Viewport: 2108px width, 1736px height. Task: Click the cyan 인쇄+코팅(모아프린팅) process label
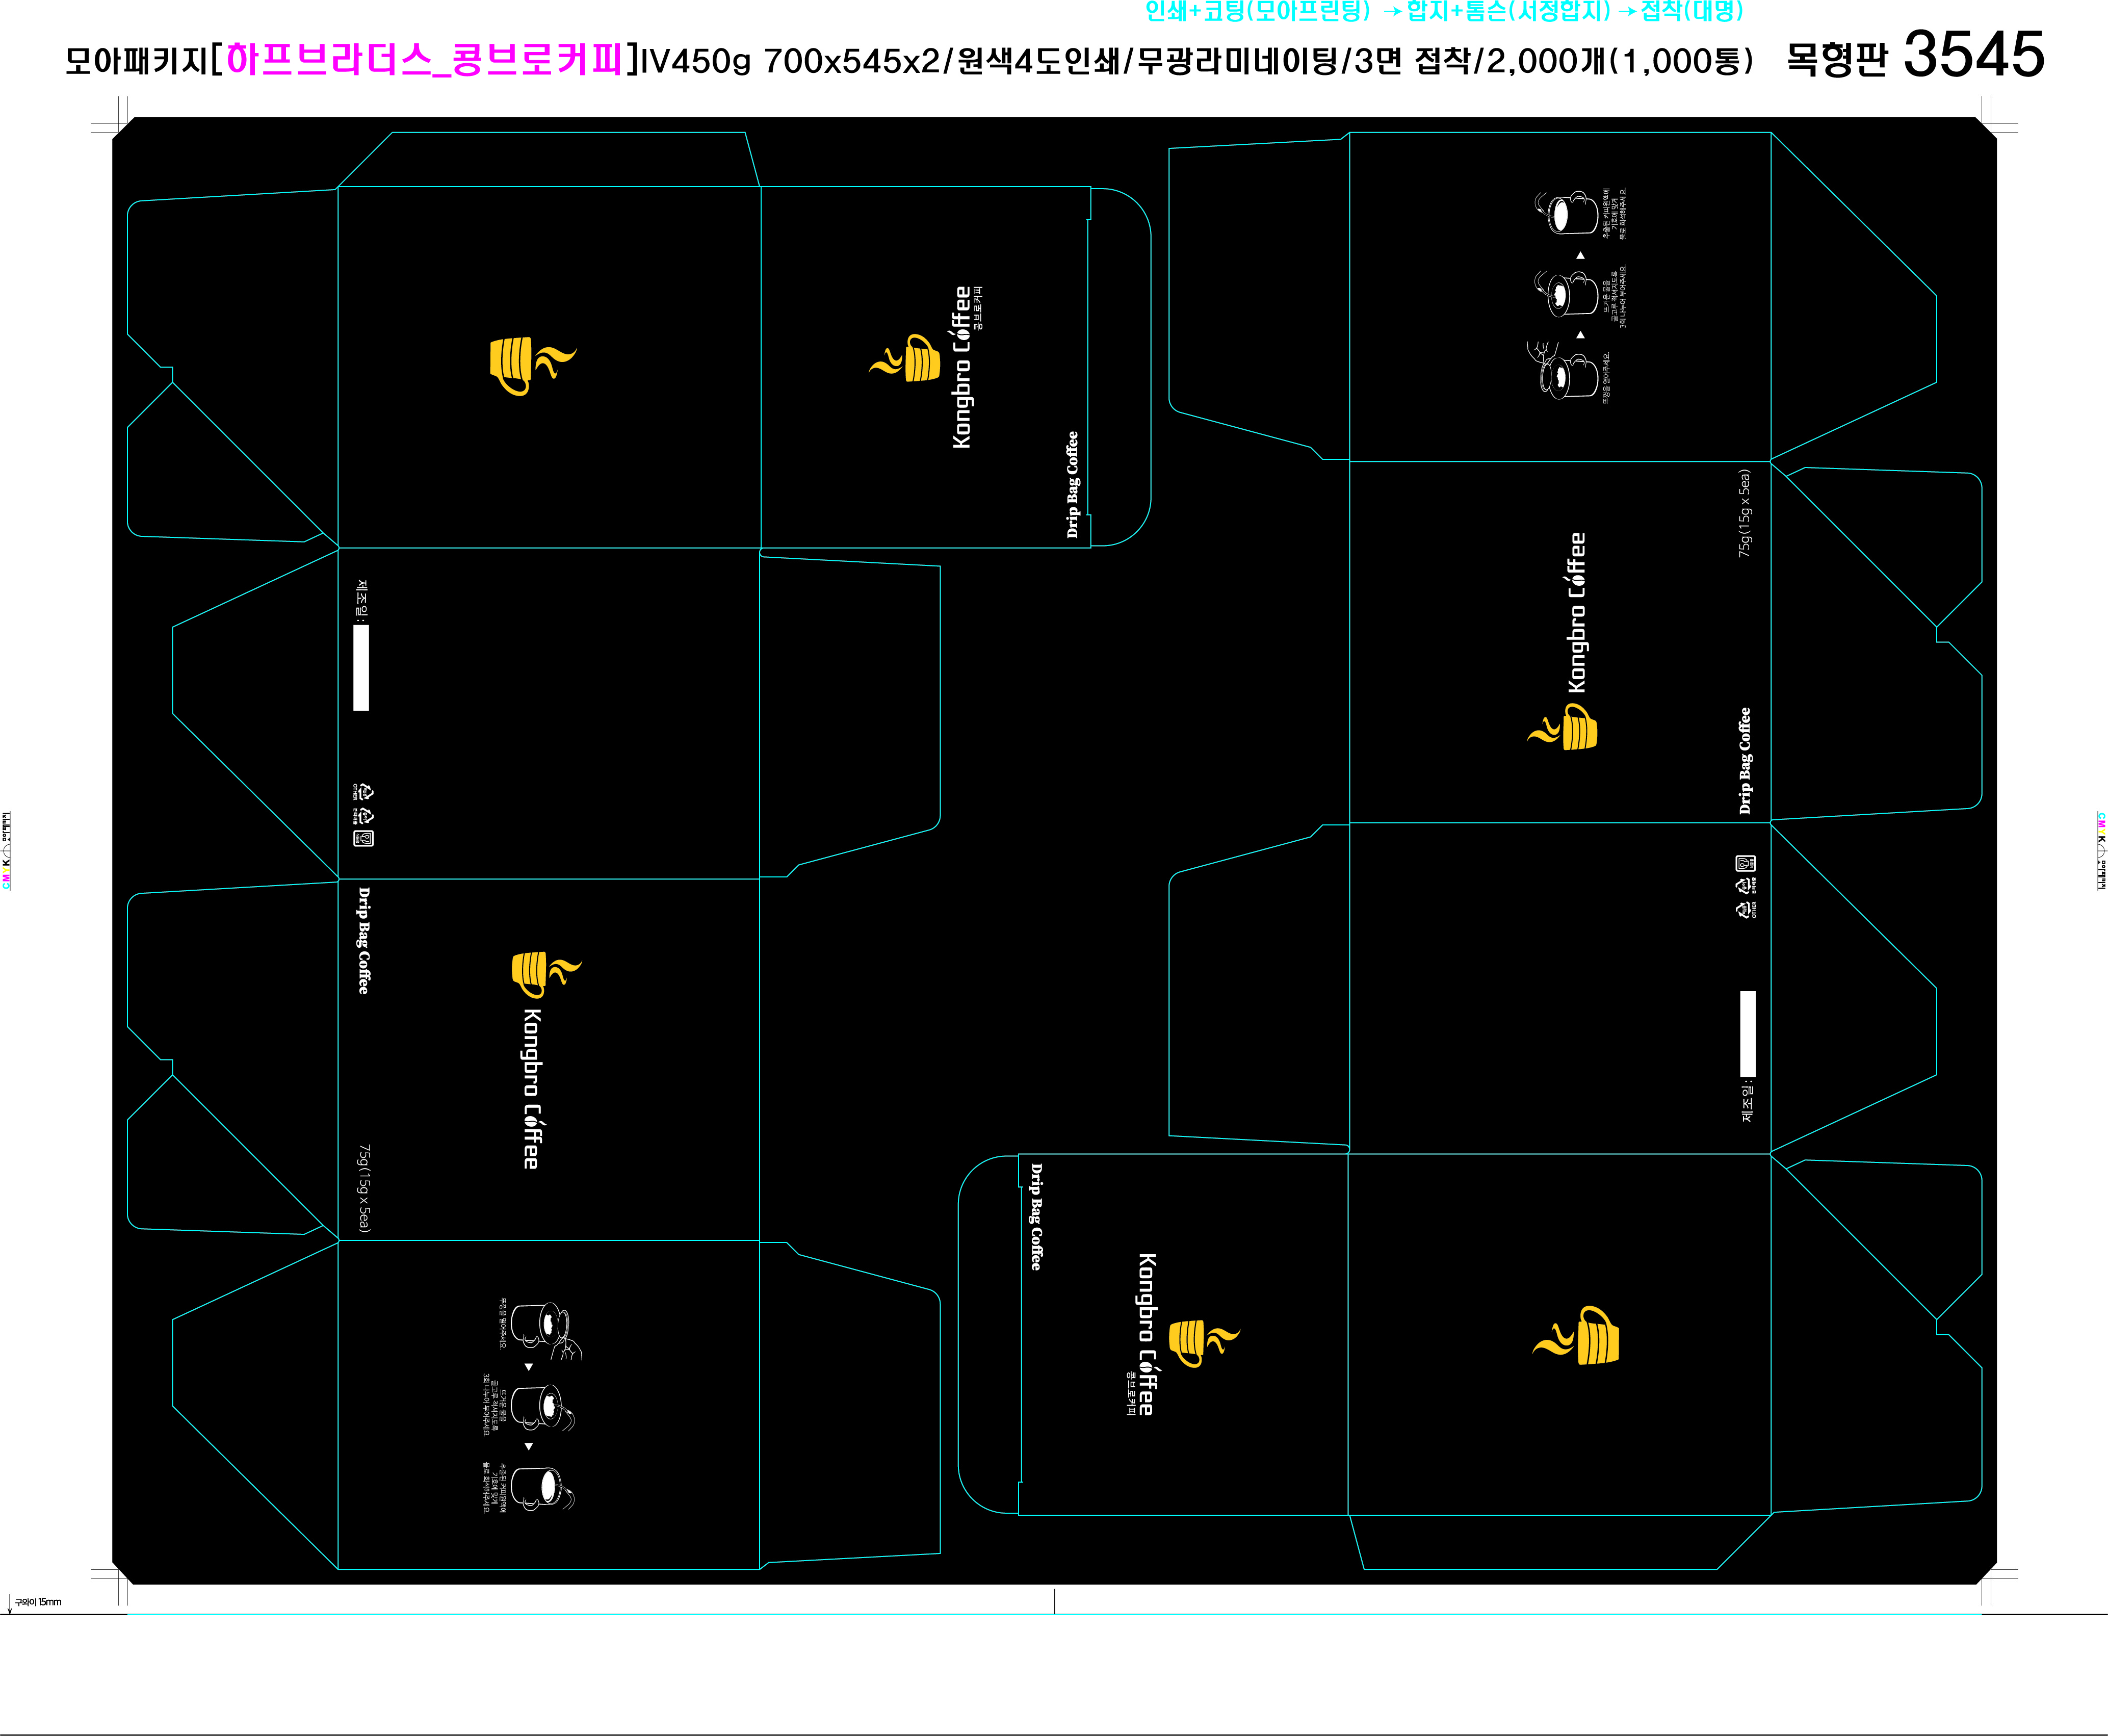click(x=1257, y=11)
